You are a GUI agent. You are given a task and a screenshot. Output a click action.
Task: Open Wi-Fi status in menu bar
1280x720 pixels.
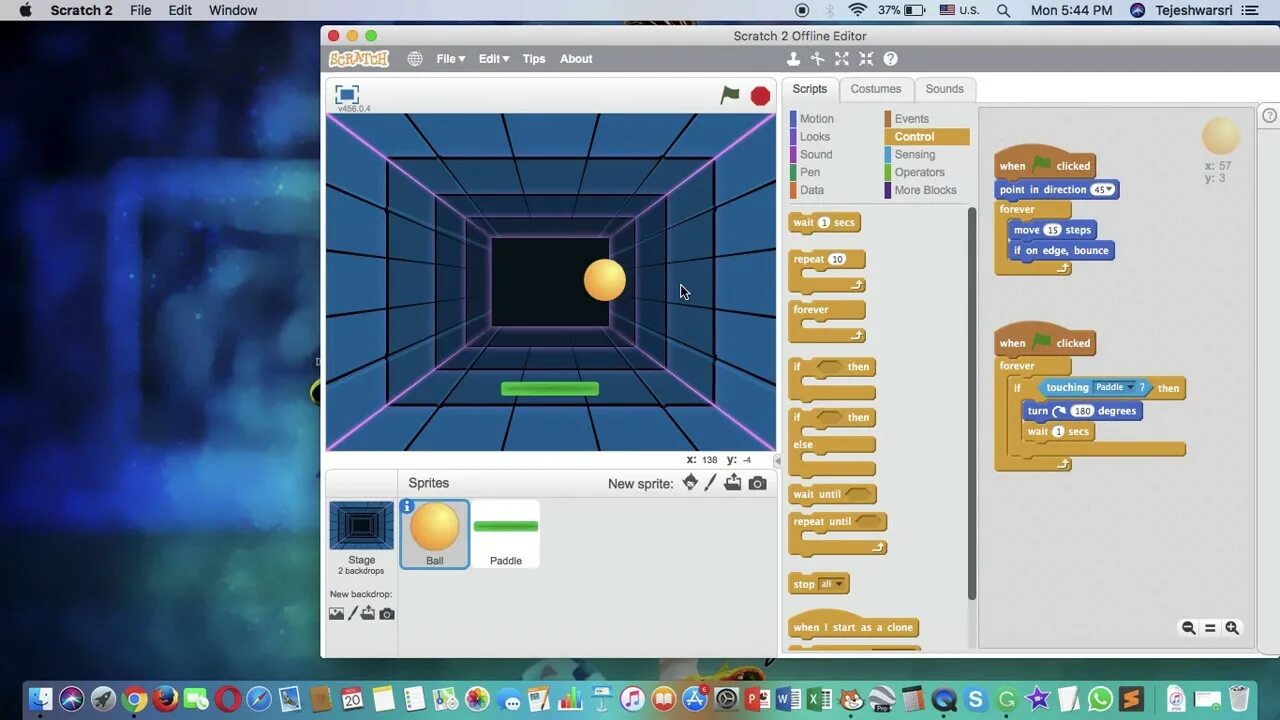coord(857,10)
